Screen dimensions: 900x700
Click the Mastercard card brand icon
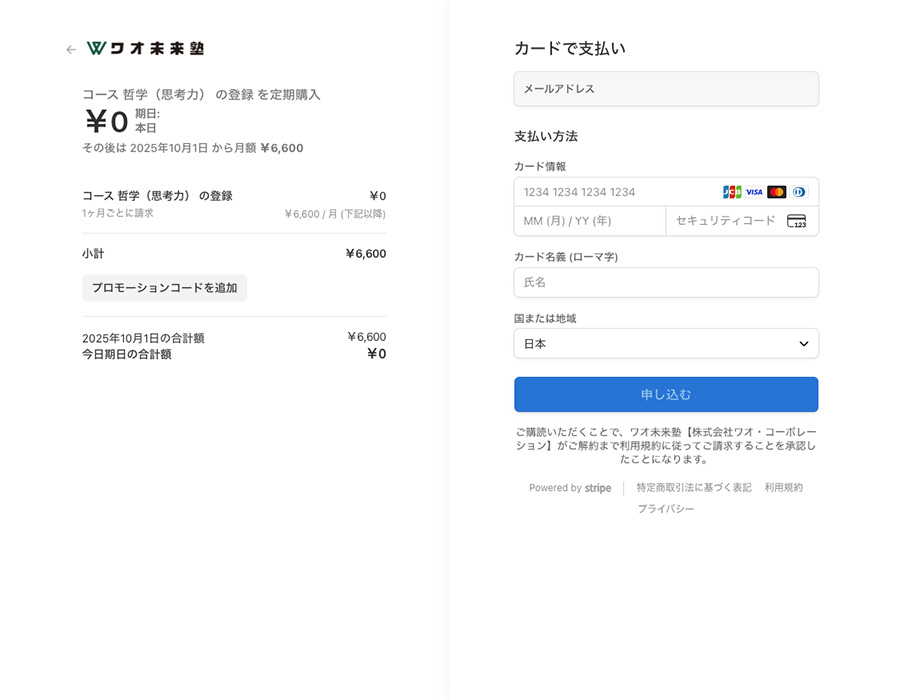[x=777, y=192]
